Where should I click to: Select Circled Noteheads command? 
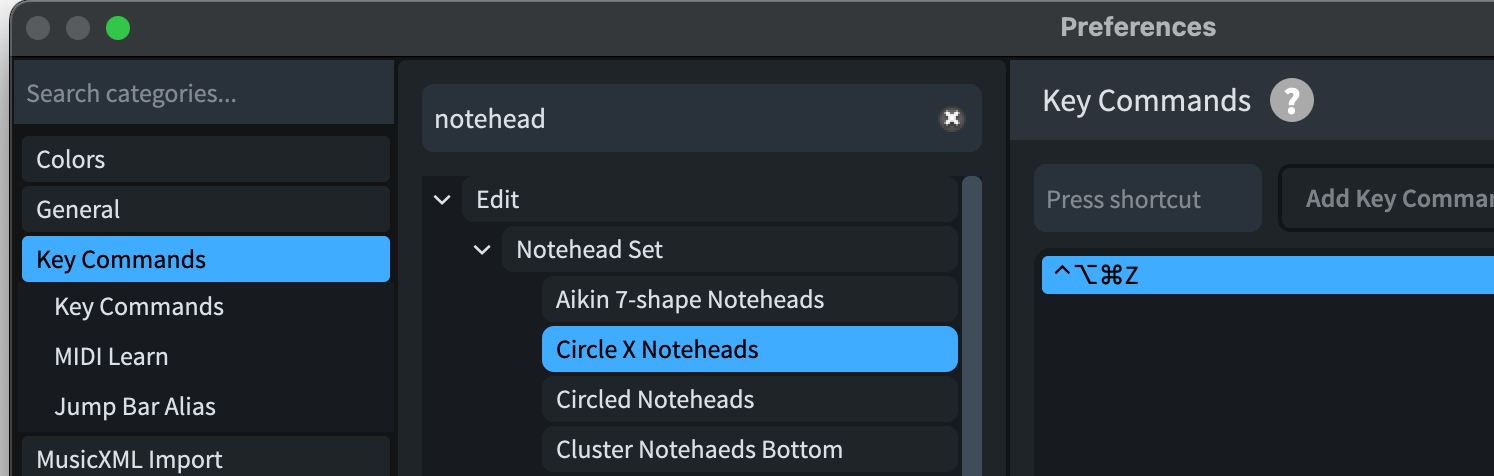click(x=749, y=400)
